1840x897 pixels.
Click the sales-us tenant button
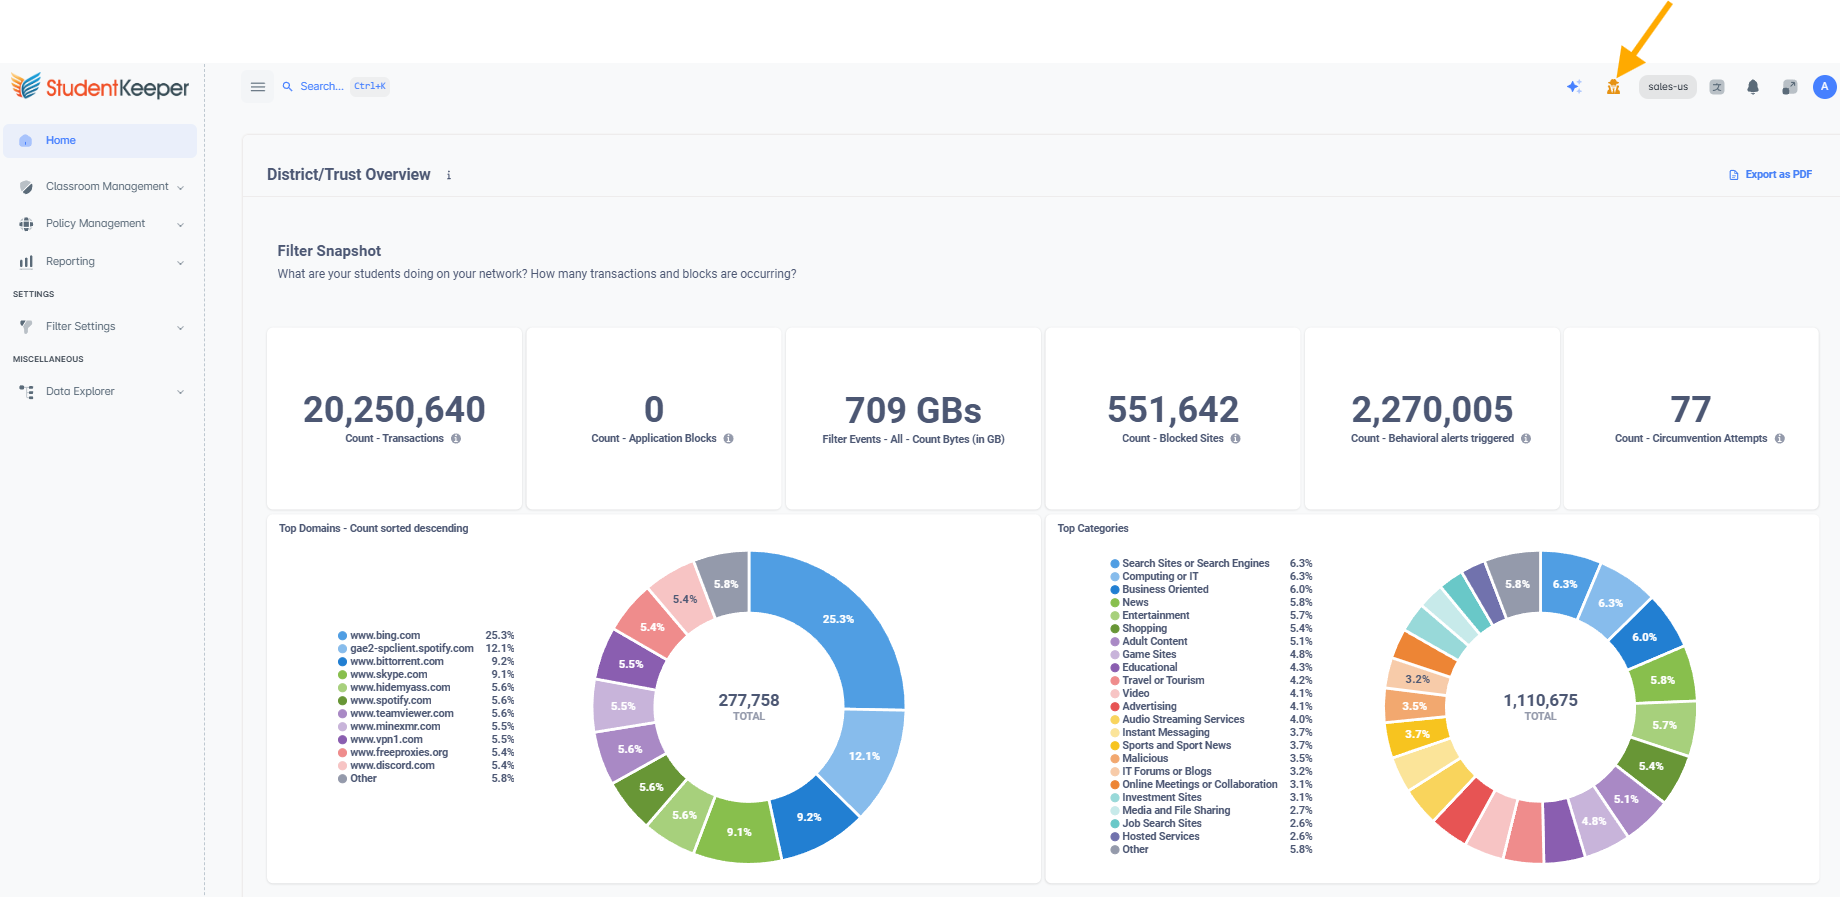[x=1668, y=87]
